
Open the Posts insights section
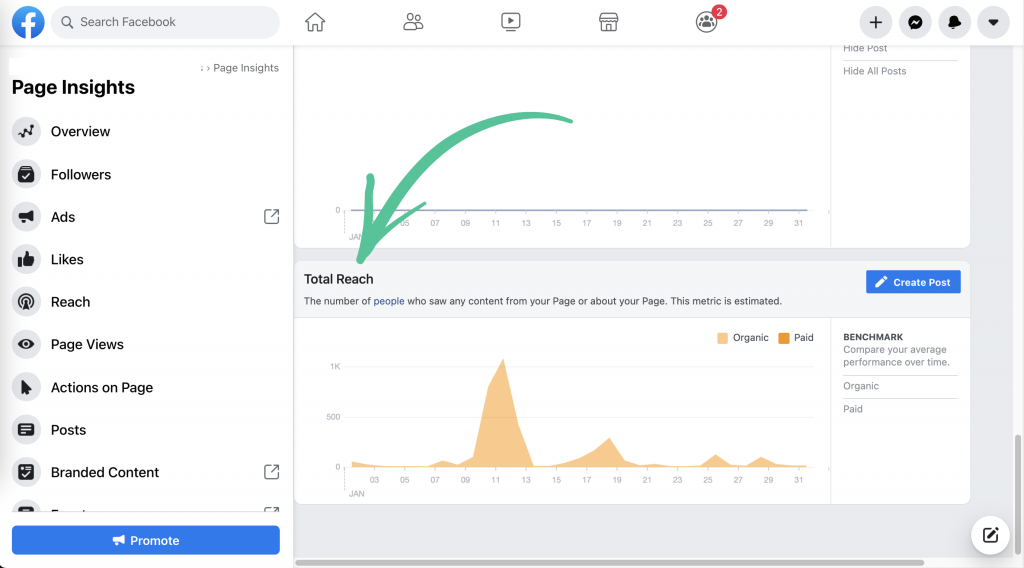(x=146, y=430)
